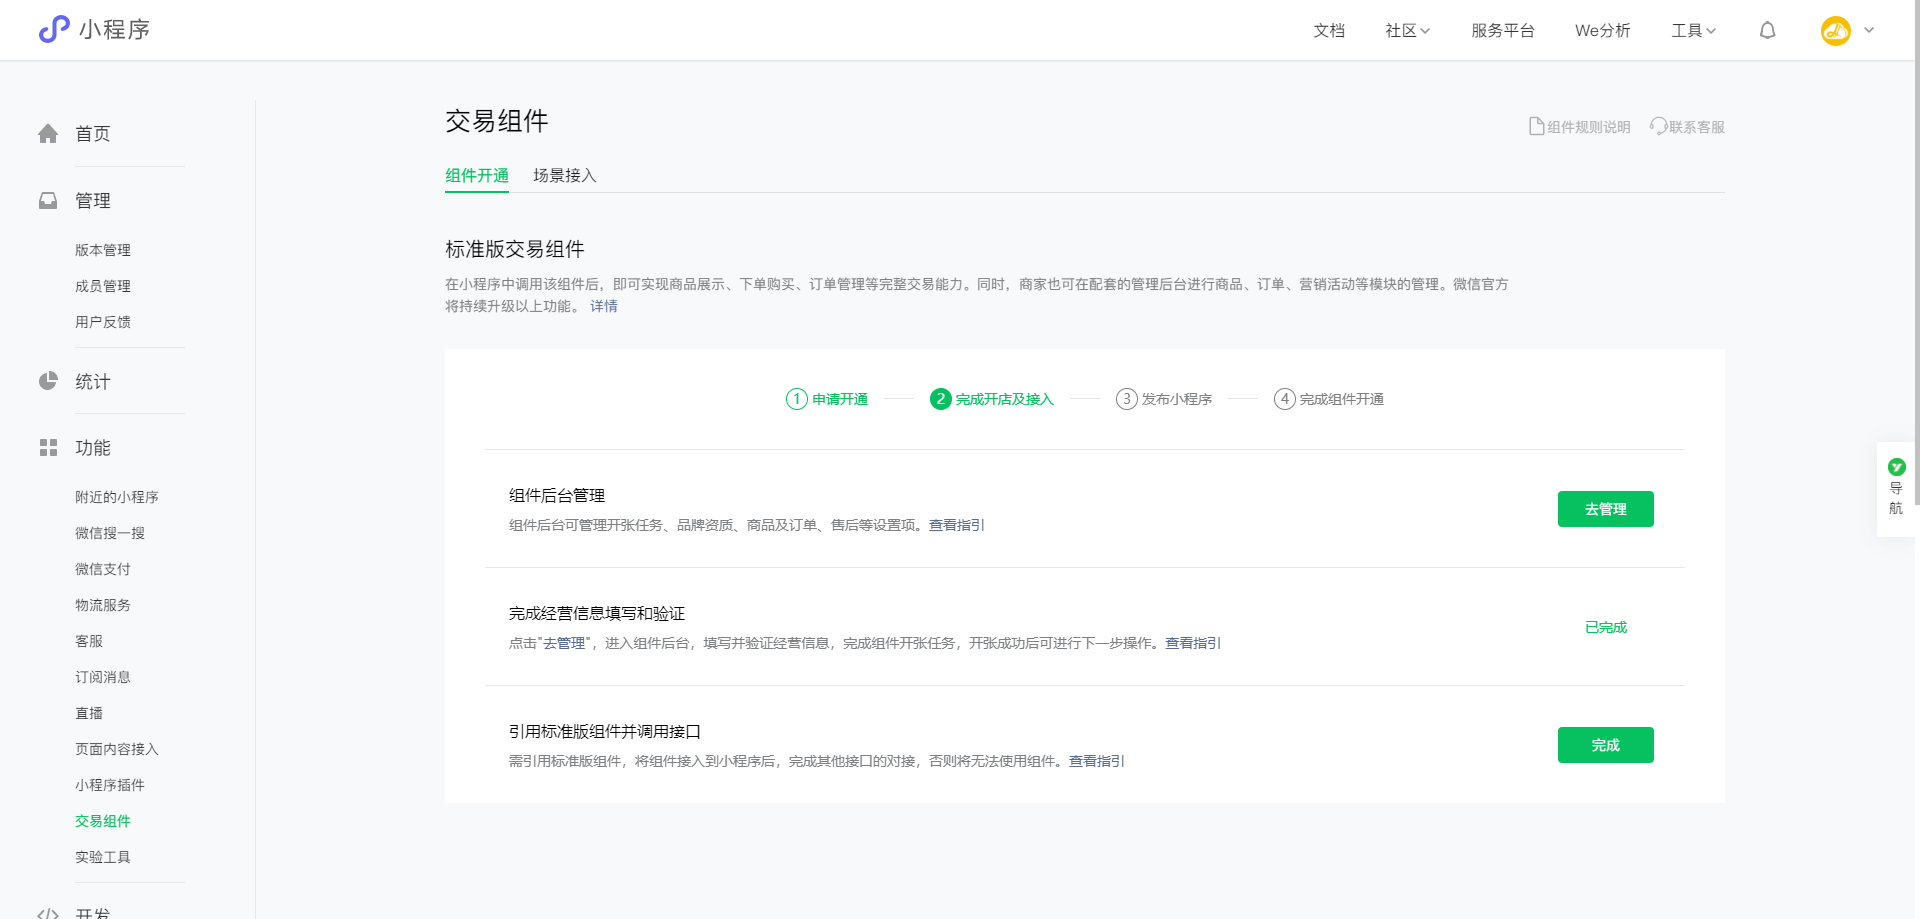Click step 3 circle 发布小程序
Viewport: 1920px width, 919px height.
pos(1126,399)
